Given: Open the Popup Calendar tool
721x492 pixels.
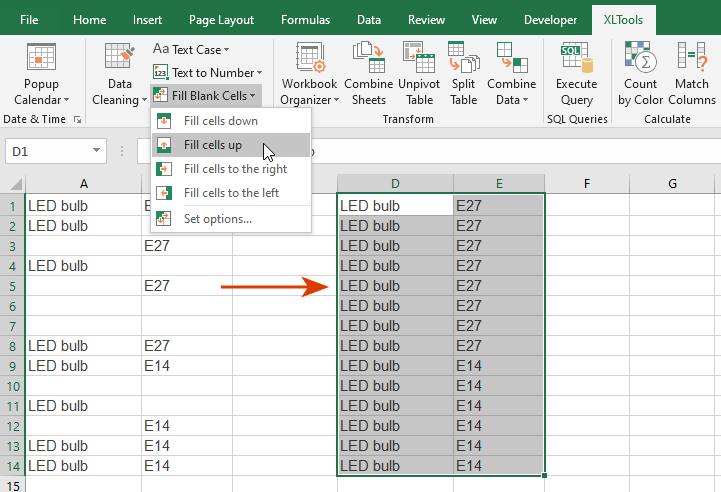Looking at the screenshot, I should click(x=41, y=74).
